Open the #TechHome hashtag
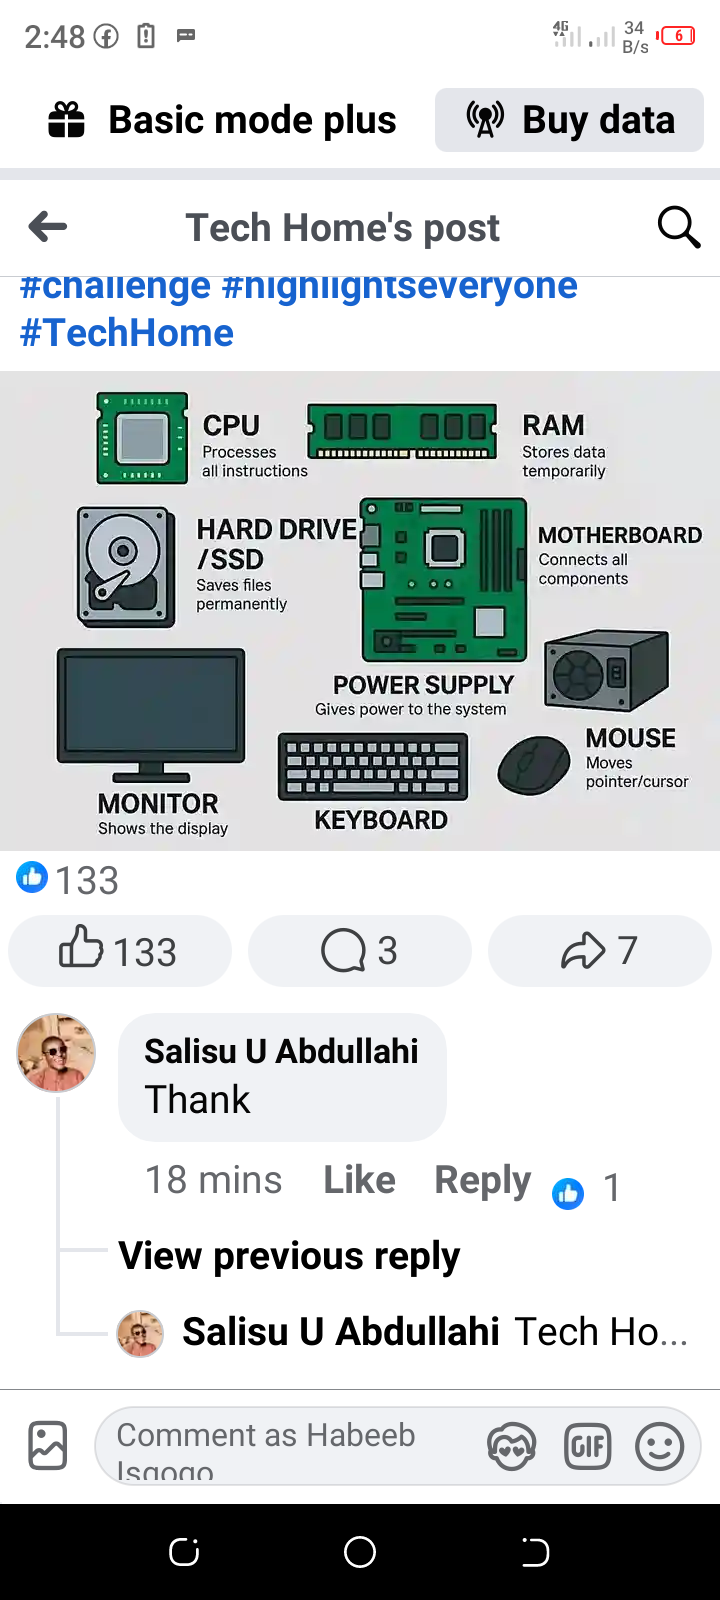 127,333
